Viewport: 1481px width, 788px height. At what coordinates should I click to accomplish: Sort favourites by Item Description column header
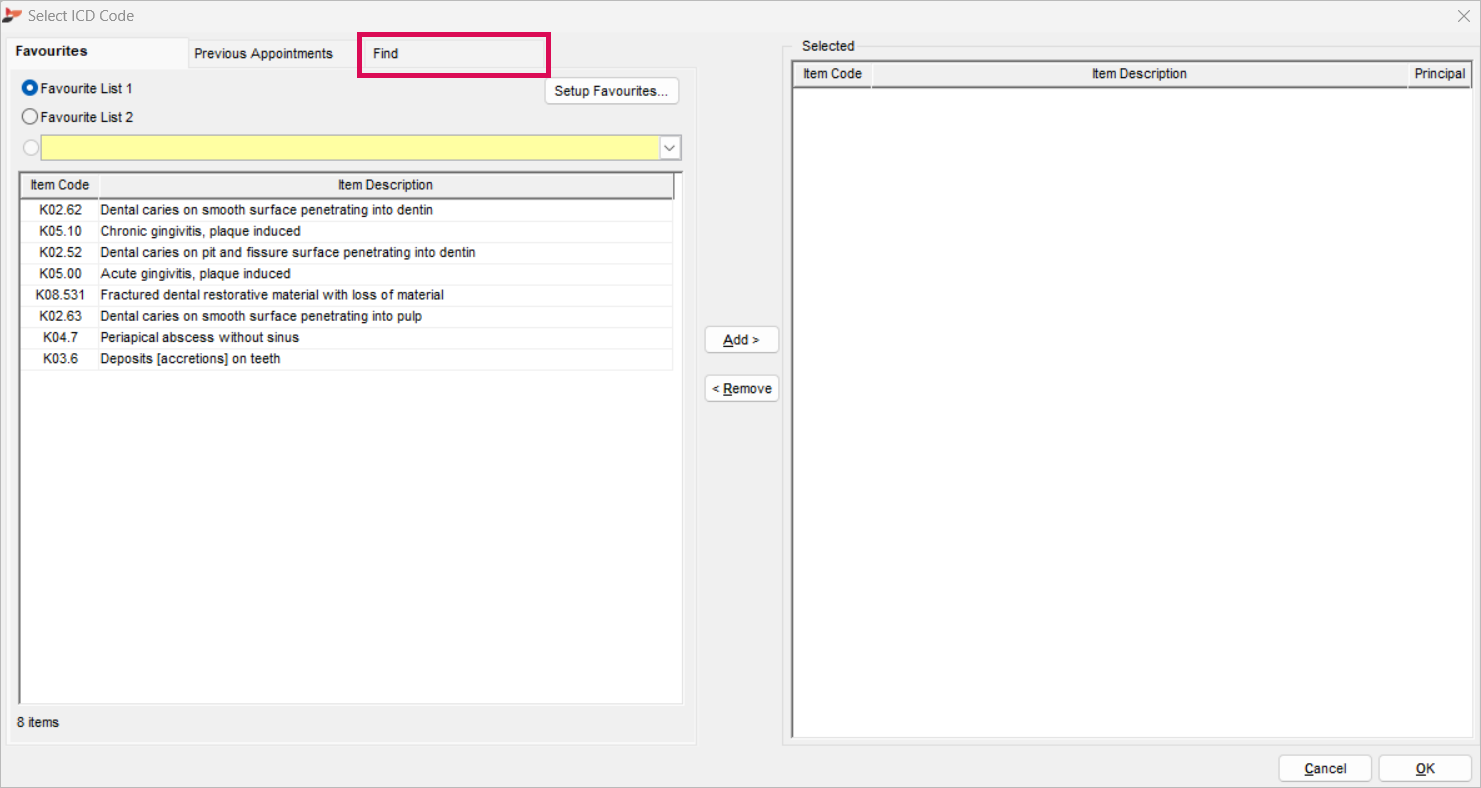[386, 186]
